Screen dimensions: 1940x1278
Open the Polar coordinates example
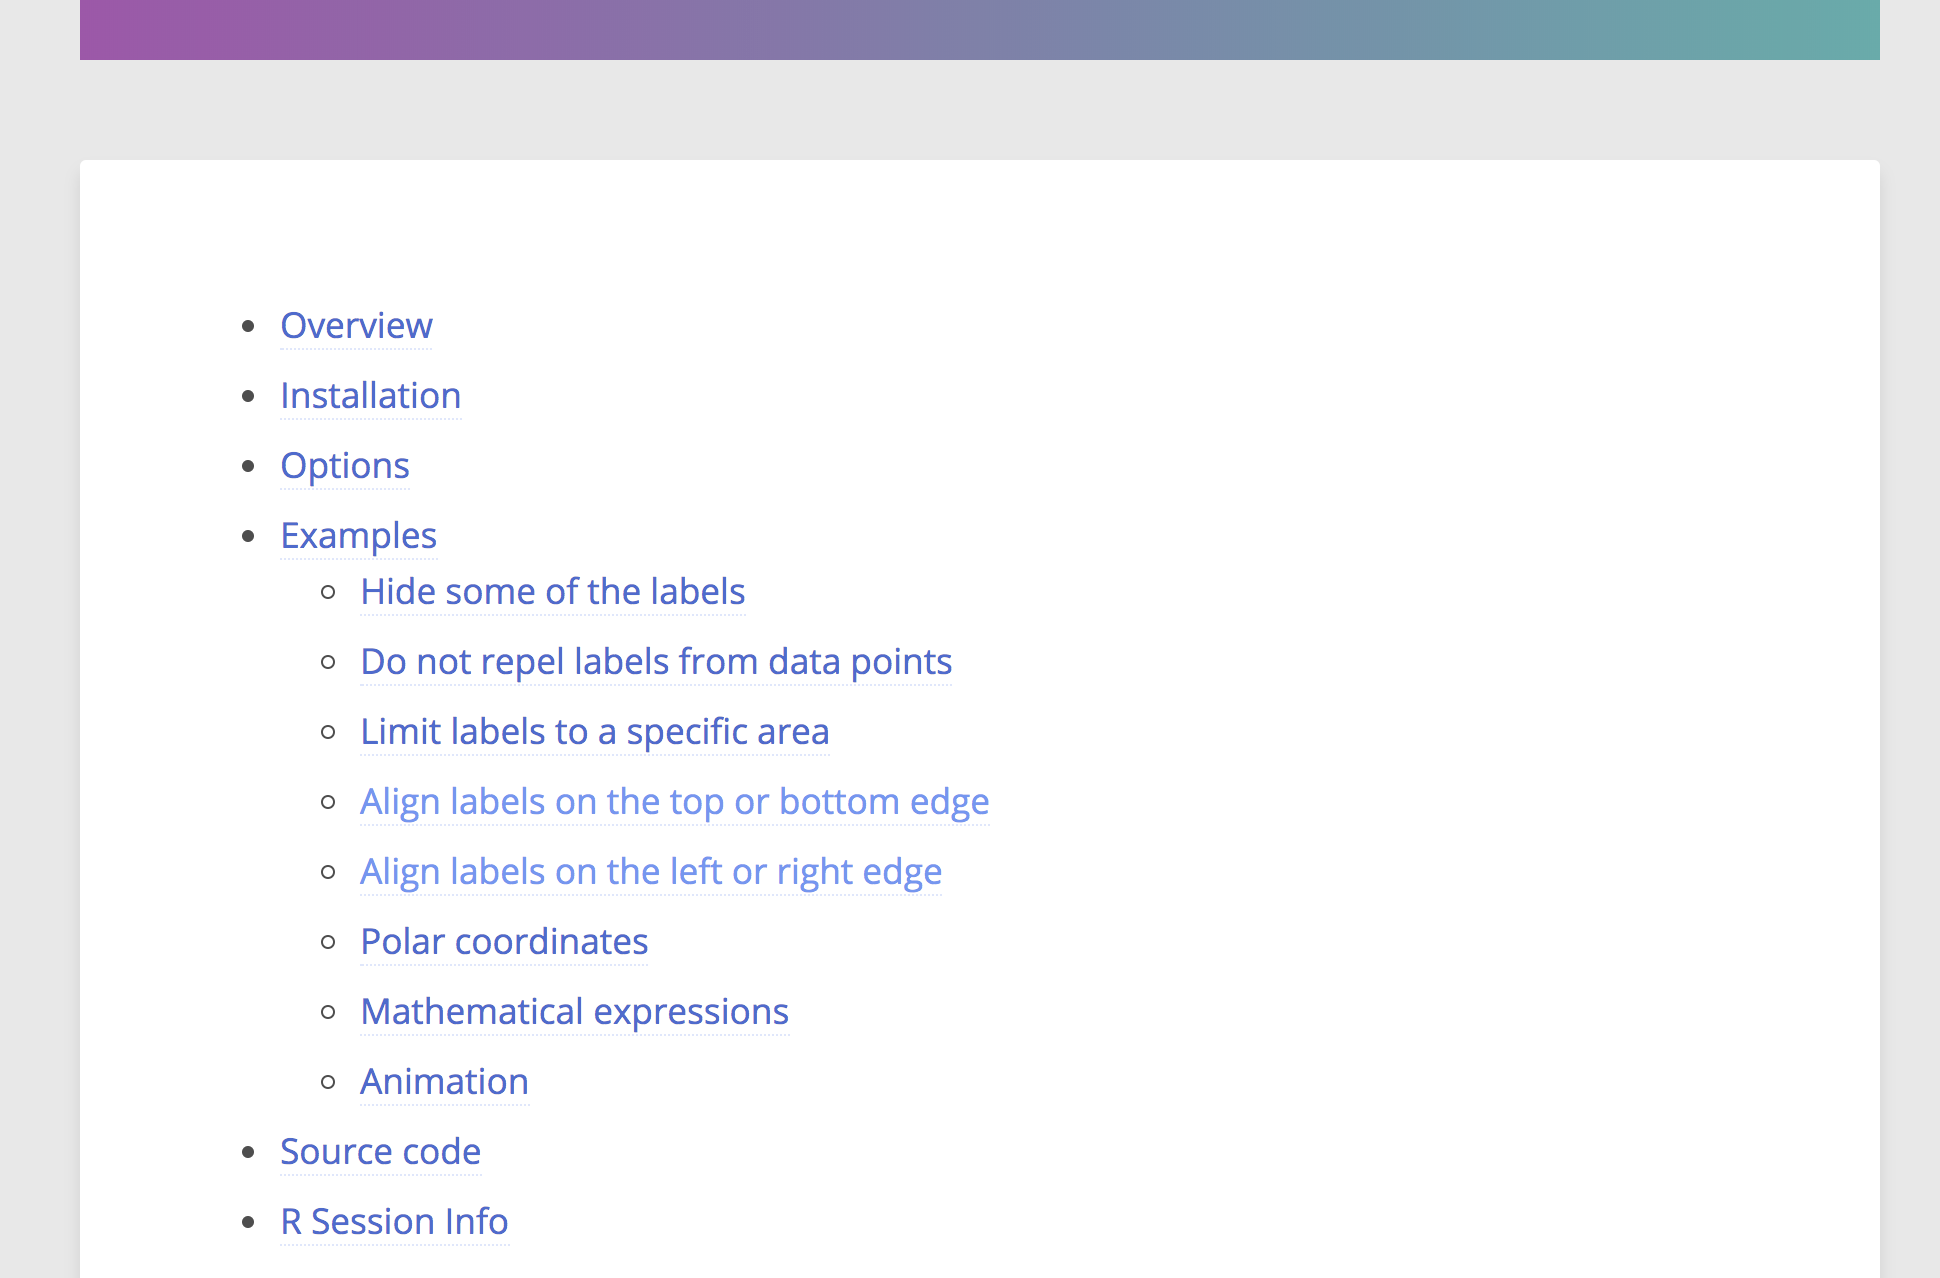click(x=503, y=941)
